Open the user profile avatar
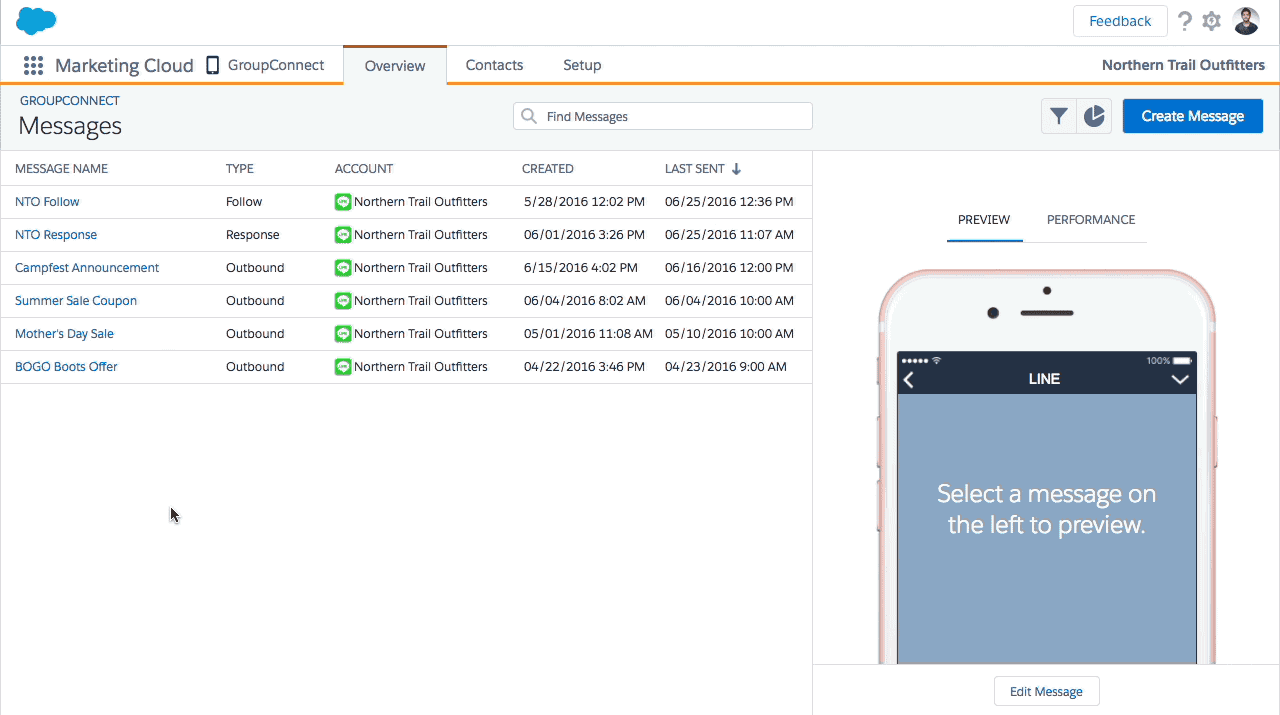Viewport: 1280px width, 715px height. tap(1246, 21)
